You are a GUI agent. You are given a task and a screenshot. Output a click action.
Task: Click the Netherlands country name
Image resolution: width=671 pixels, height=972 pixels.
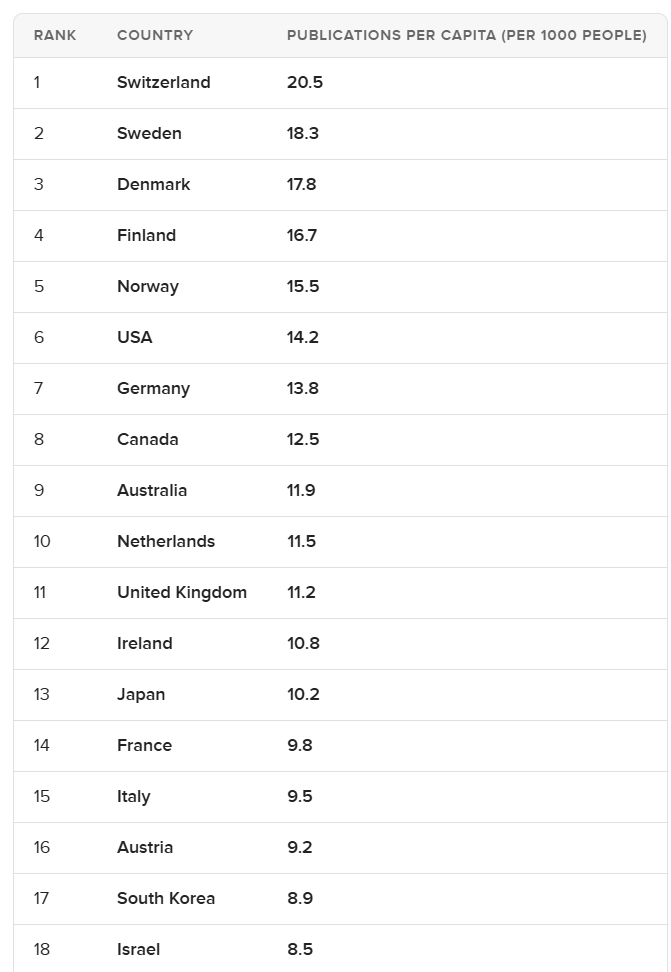pyautogui.click(x=166, y=541)
